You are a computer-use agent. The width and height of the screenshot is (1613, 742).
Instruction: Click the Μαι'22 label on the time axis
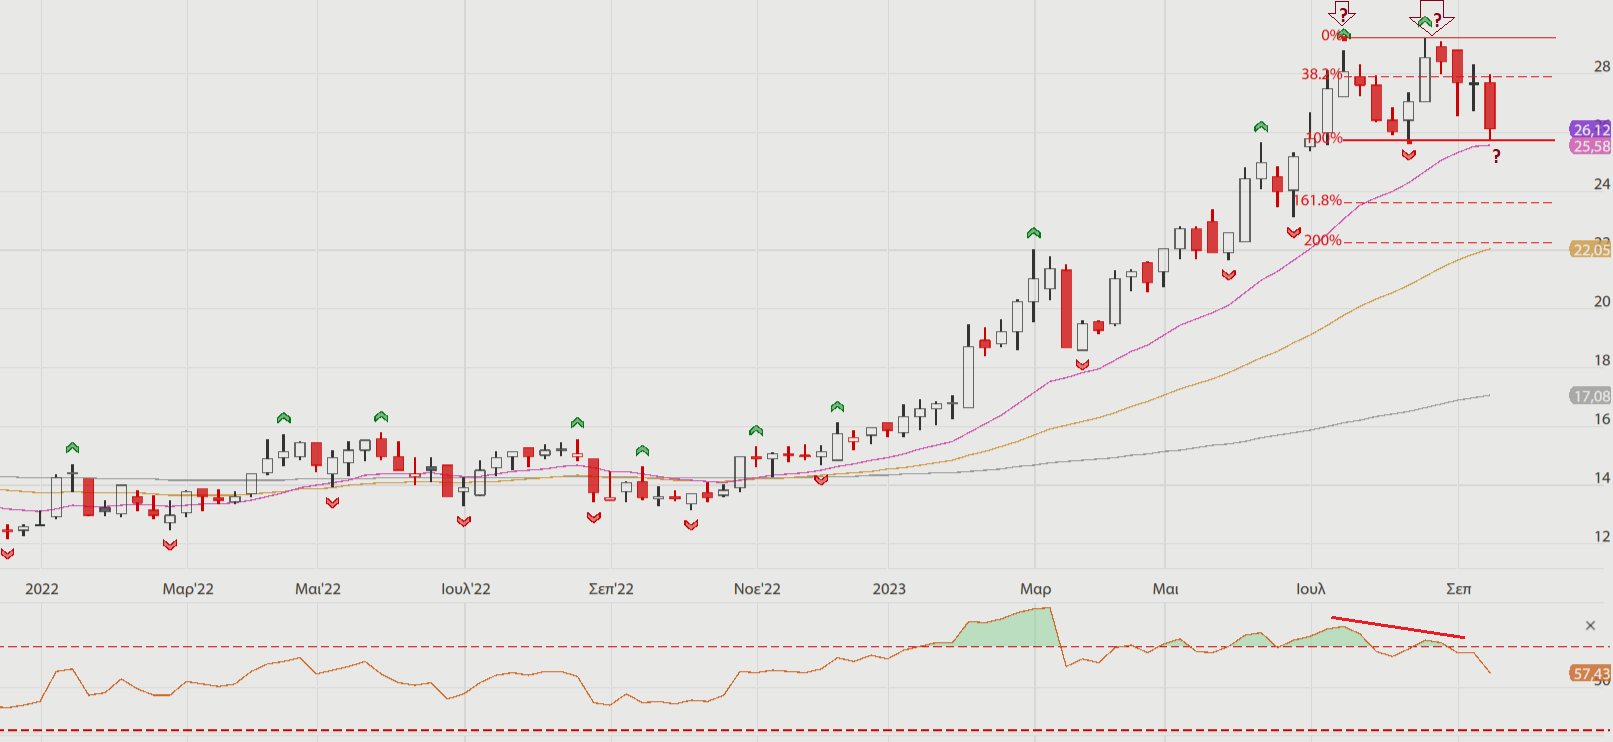tap(318, 588)
